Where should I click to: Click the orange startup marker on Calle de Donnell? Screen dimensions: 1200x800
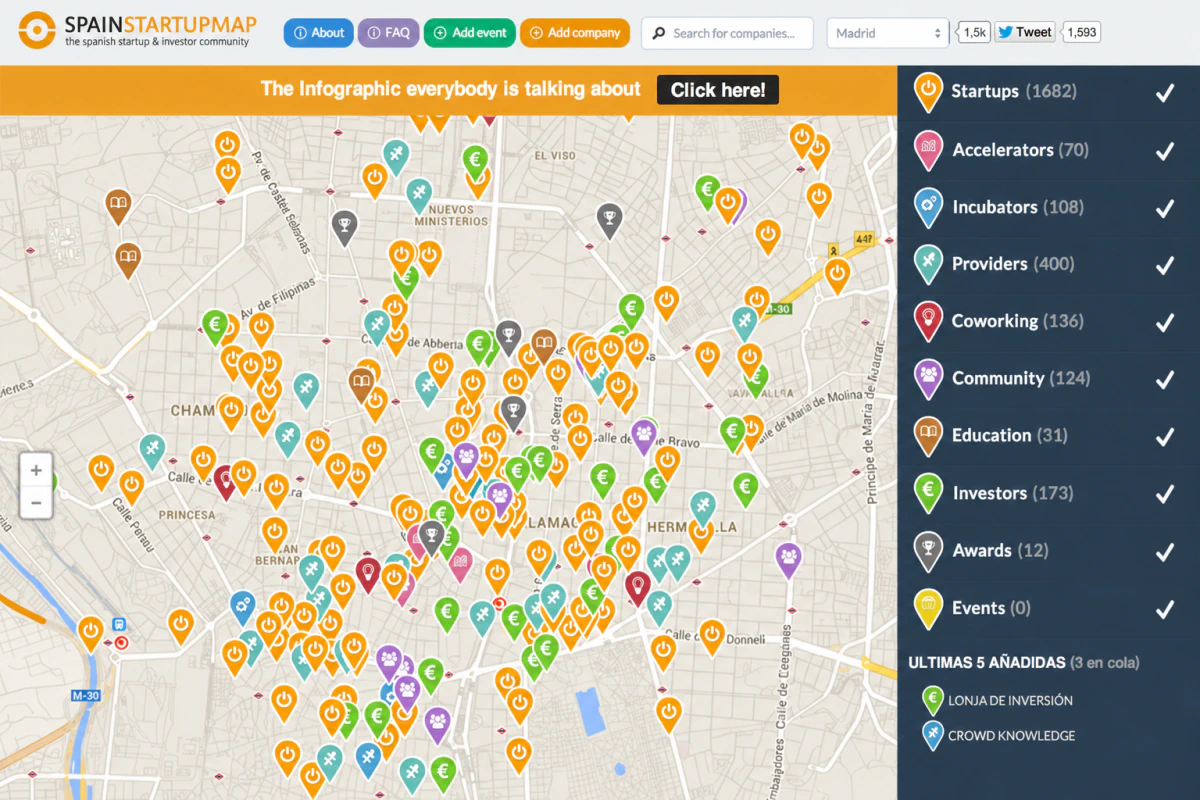tap(712, 637)
